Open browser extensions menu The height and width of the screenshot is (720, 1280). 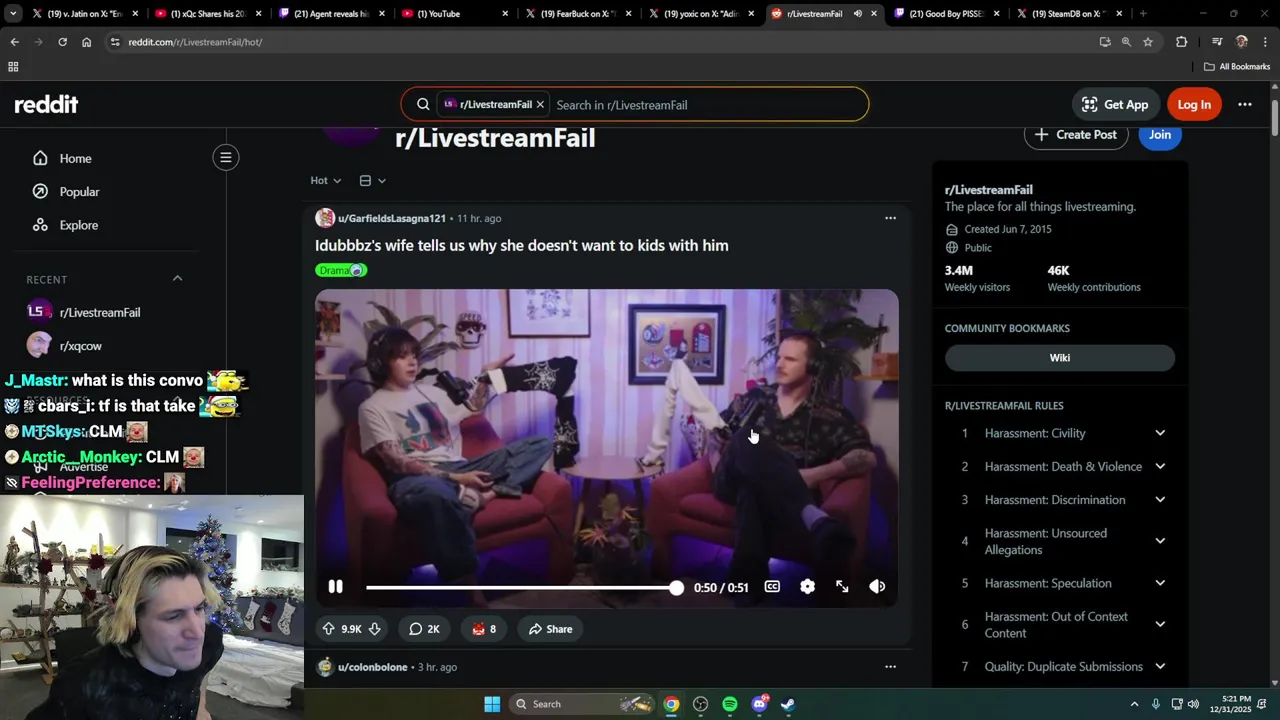pyautogui.click(x=1181, y=42)
